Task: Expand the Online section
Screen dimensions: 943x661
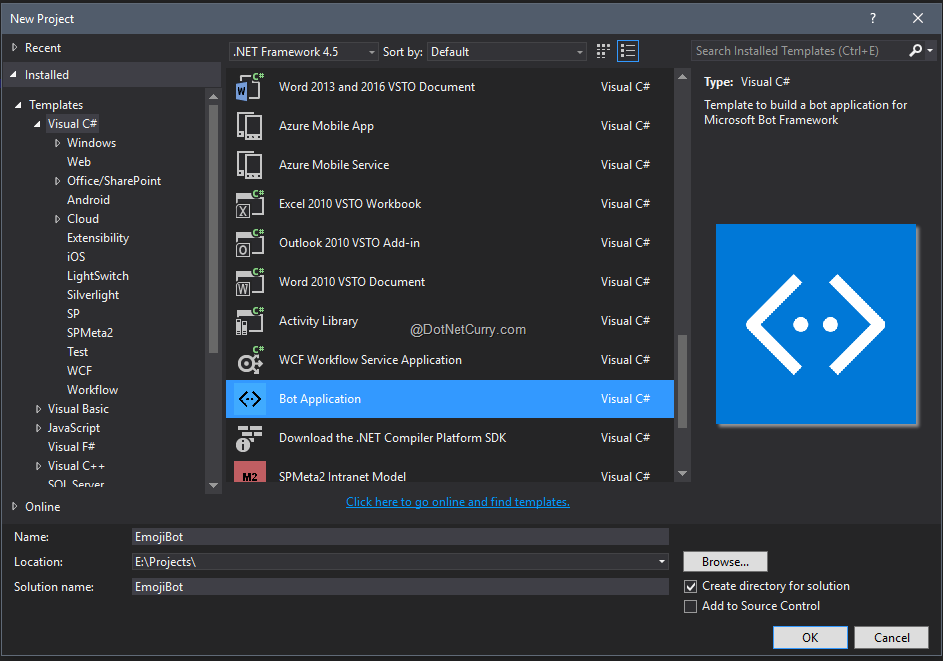Action: click(x=14, y=506)
